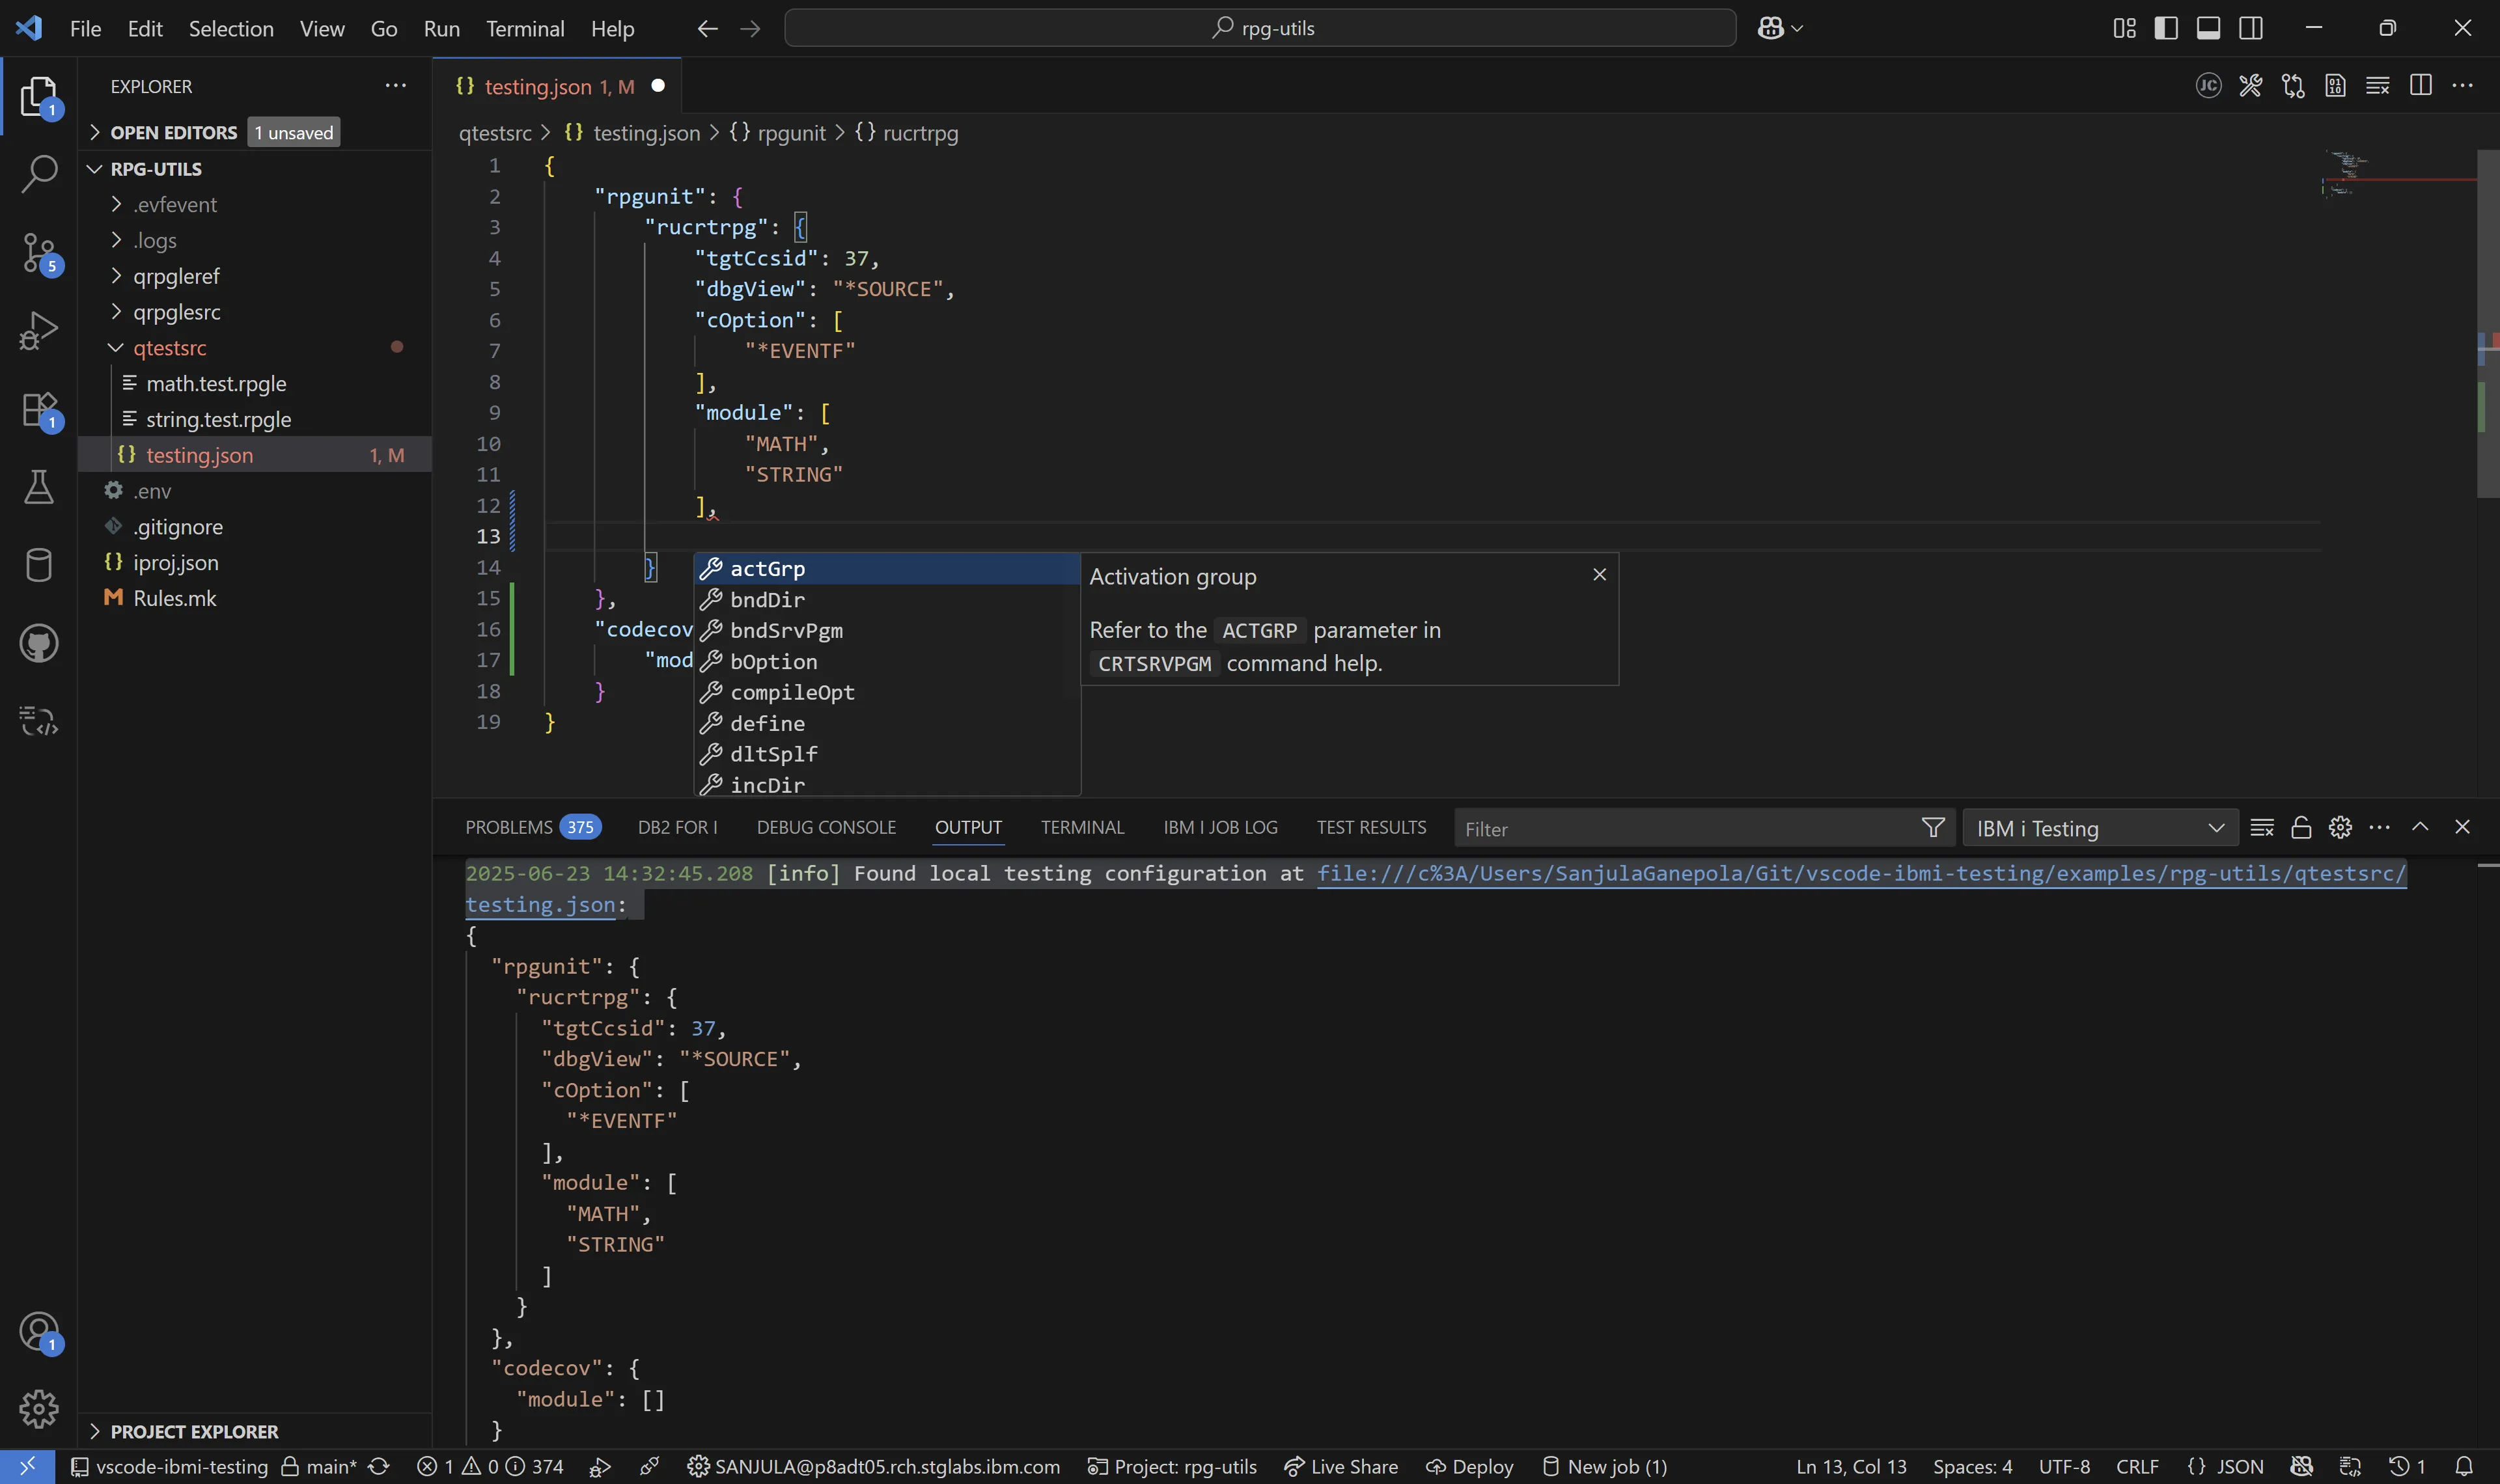Switch to the IBM I JOB LOG tab
The height and width of the screenshot is (1484, 2500).
coord(1220,827)
